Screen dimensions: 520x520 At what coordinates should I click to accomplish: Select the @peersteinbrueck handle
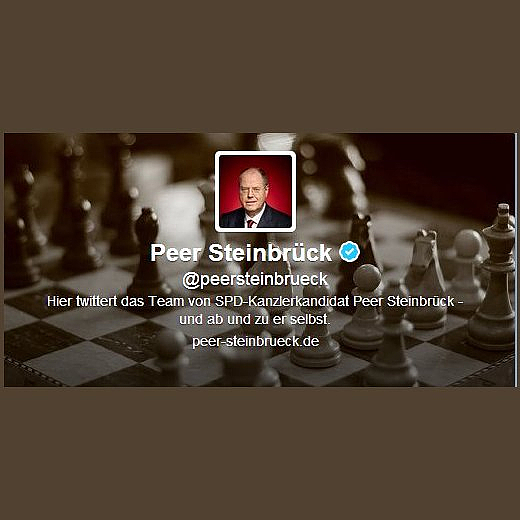click(255, 279)
